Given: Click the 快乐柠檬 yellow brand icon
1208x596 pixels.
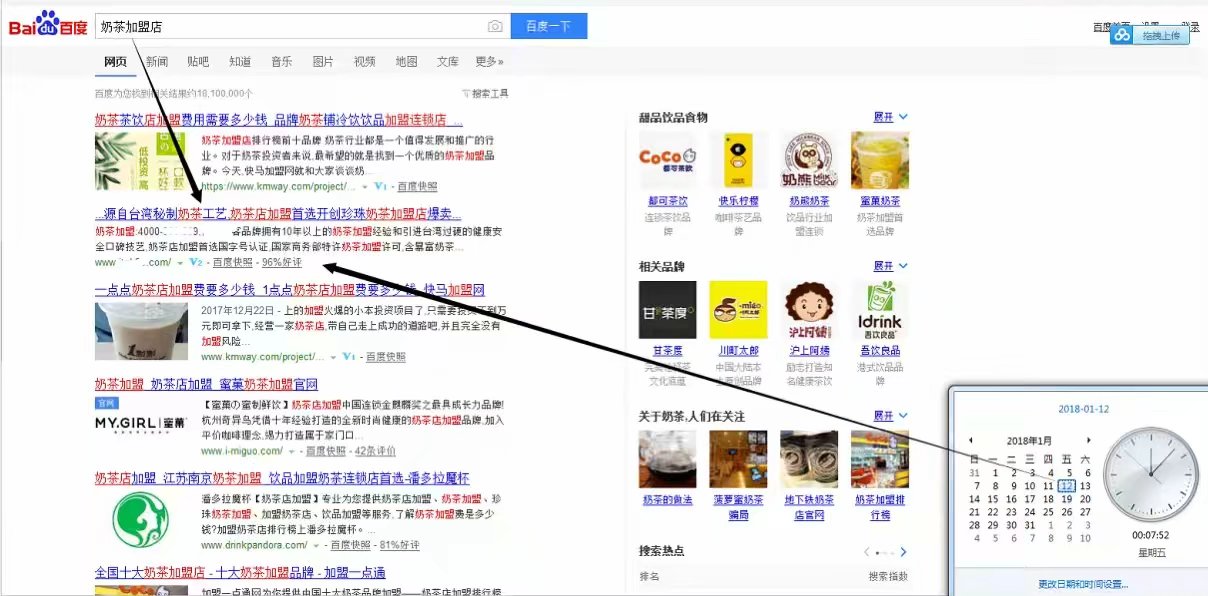Looking at the screenshot, I should point(738,160).
